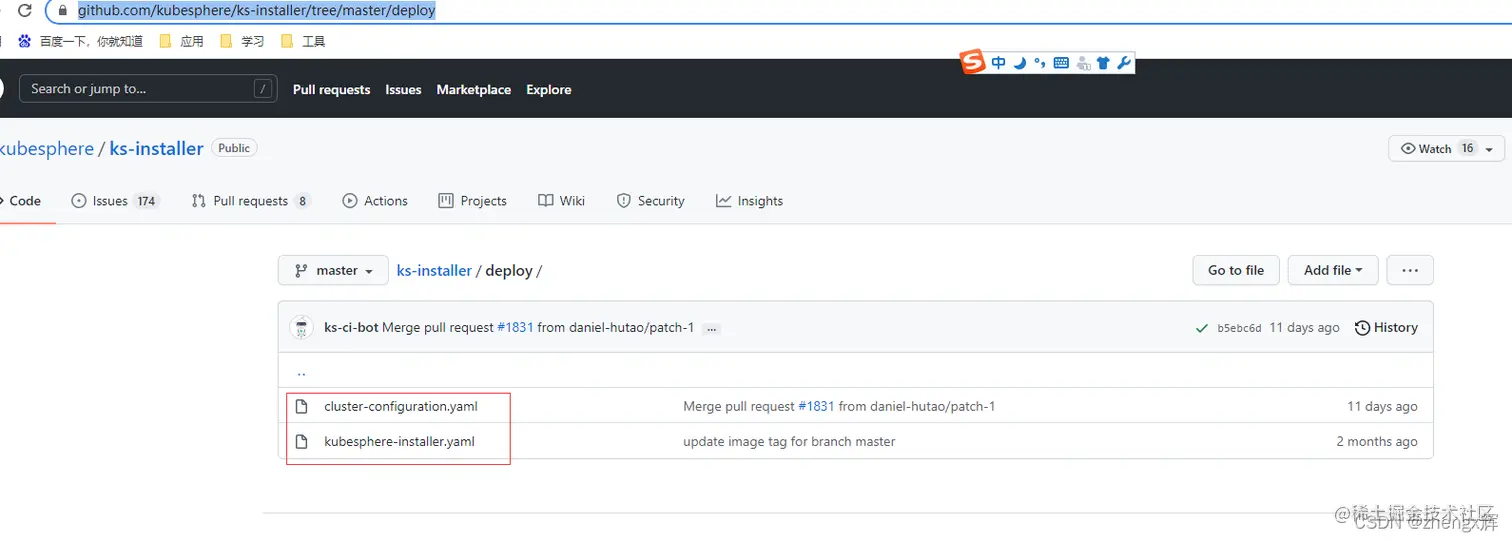
Task: Open commit b5ebc6d
Action: click(x=1239, y=328)
